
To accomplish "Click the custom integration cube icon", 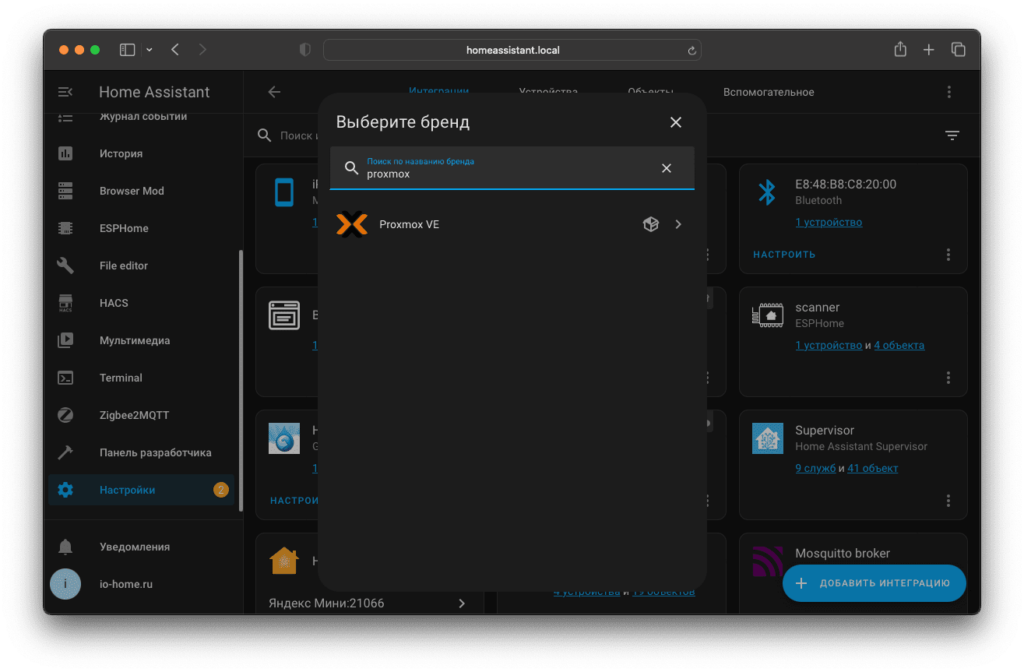I will coord(650,224).
